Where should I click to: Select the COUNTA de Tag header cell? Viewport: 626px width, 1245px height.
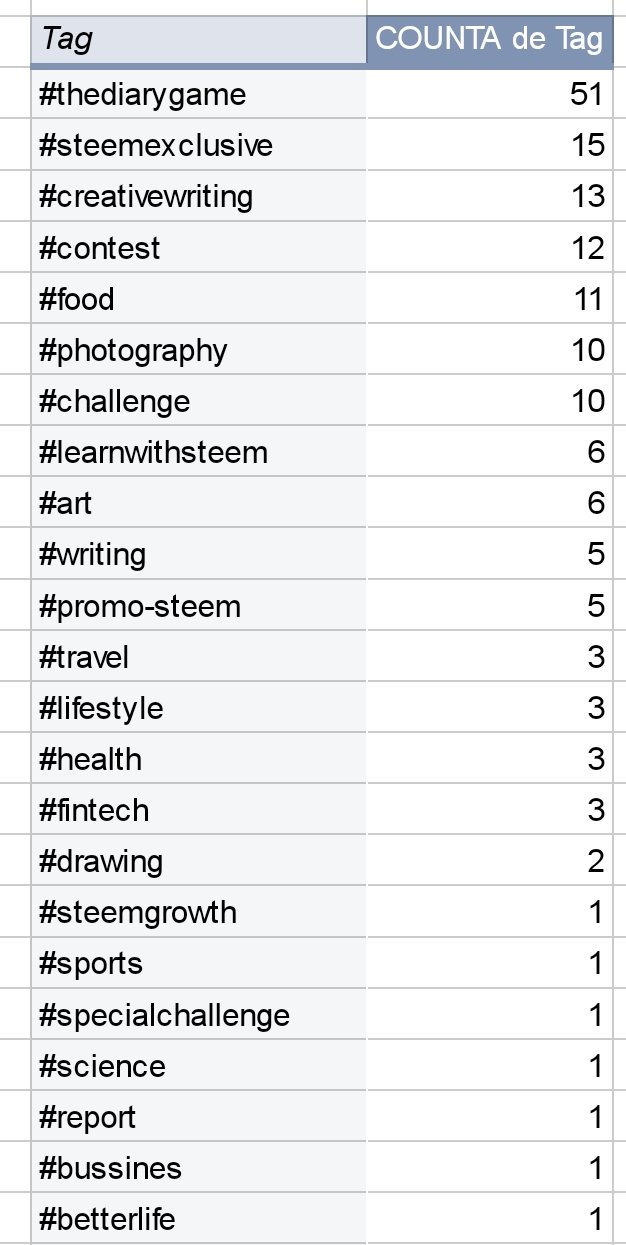pos(489,40)
